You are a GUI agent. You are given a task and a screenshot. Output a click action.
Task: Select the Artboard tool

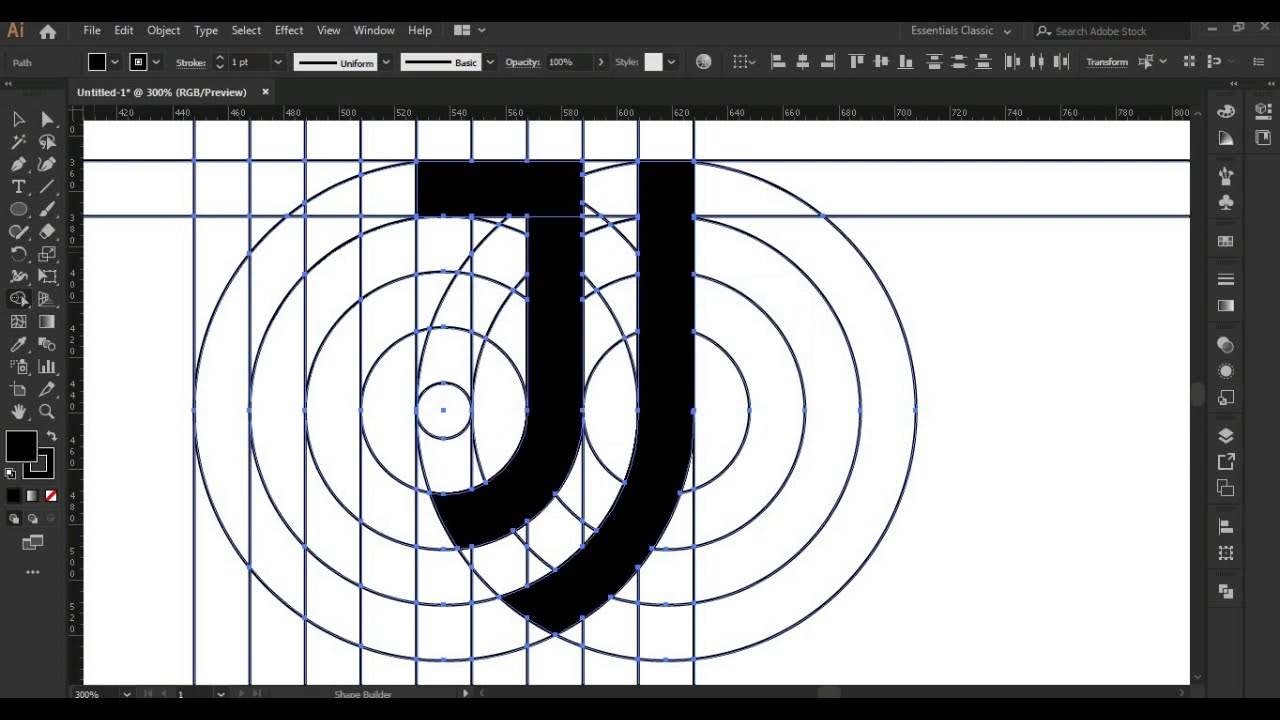[x=18, y=389]
